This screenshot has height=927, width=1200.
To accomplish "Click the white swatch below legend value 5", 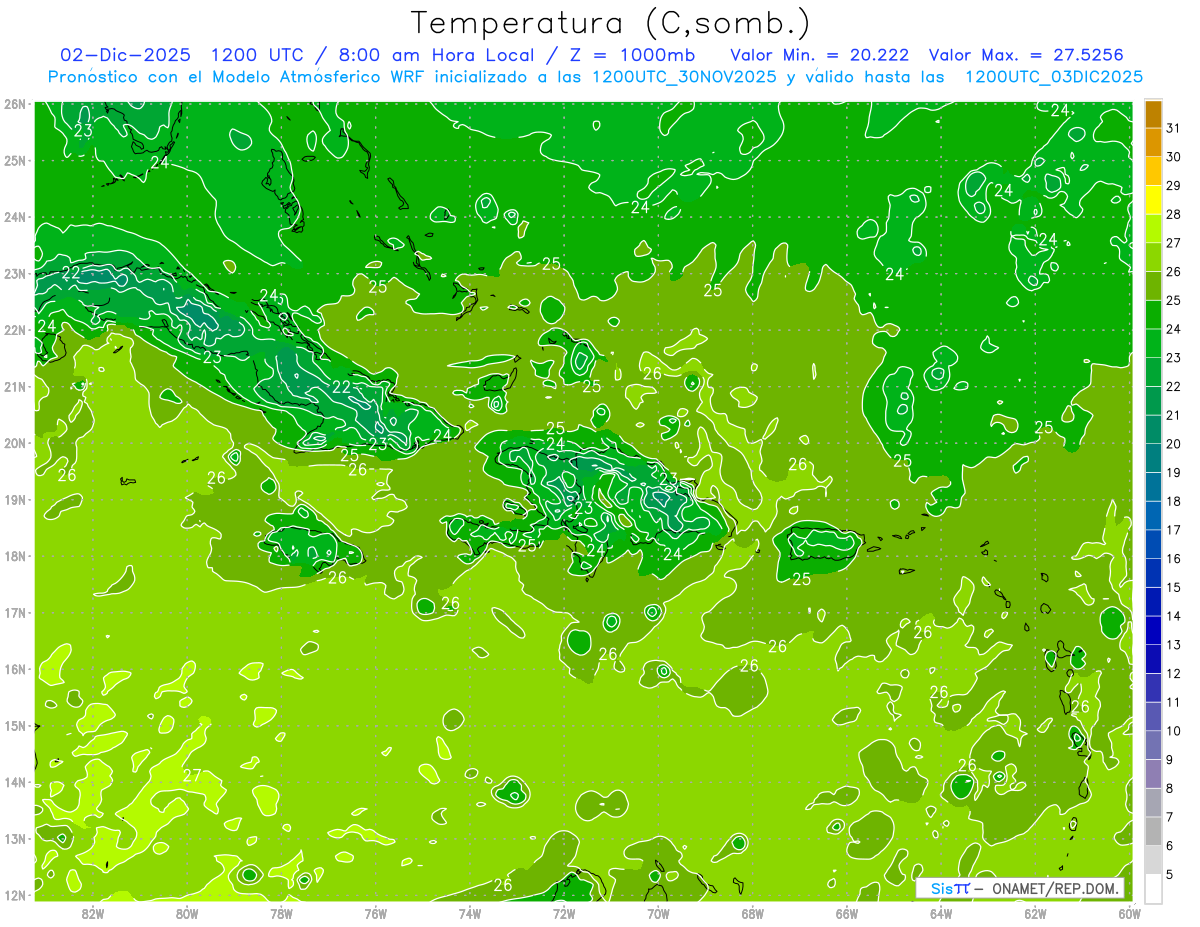I will (1153, 888).
